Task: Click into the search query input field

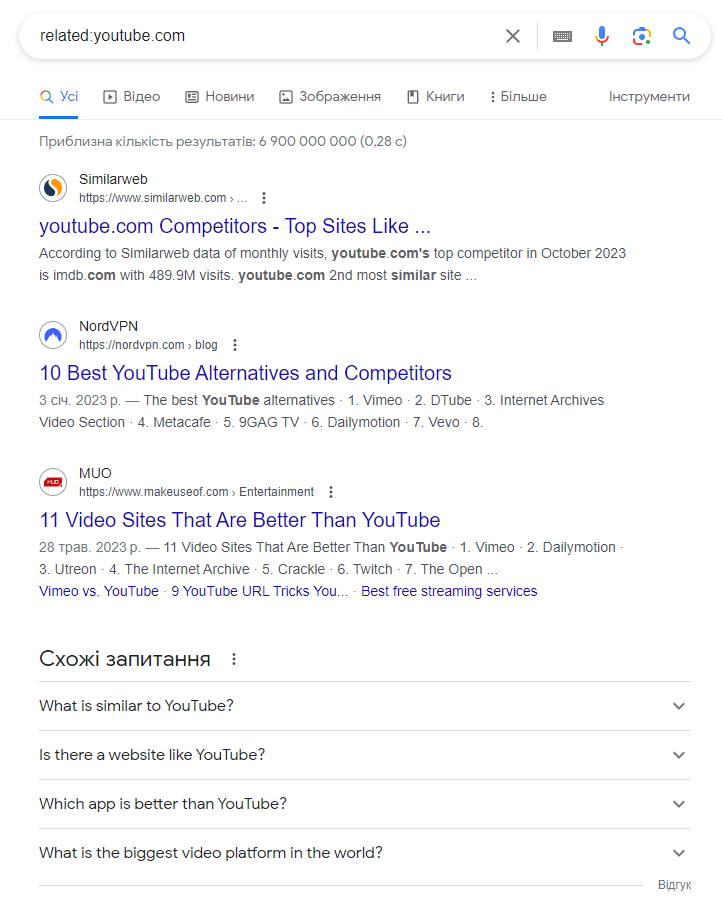Action: 260,36
